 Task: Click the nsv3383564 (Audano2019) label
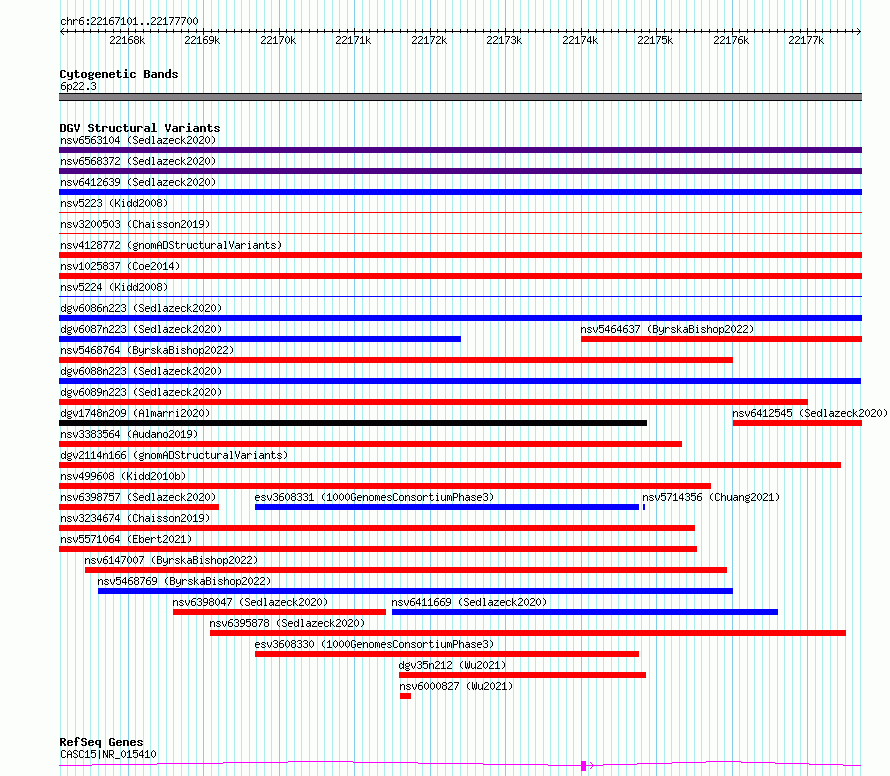pyautogui.click(x=129, y=434)
